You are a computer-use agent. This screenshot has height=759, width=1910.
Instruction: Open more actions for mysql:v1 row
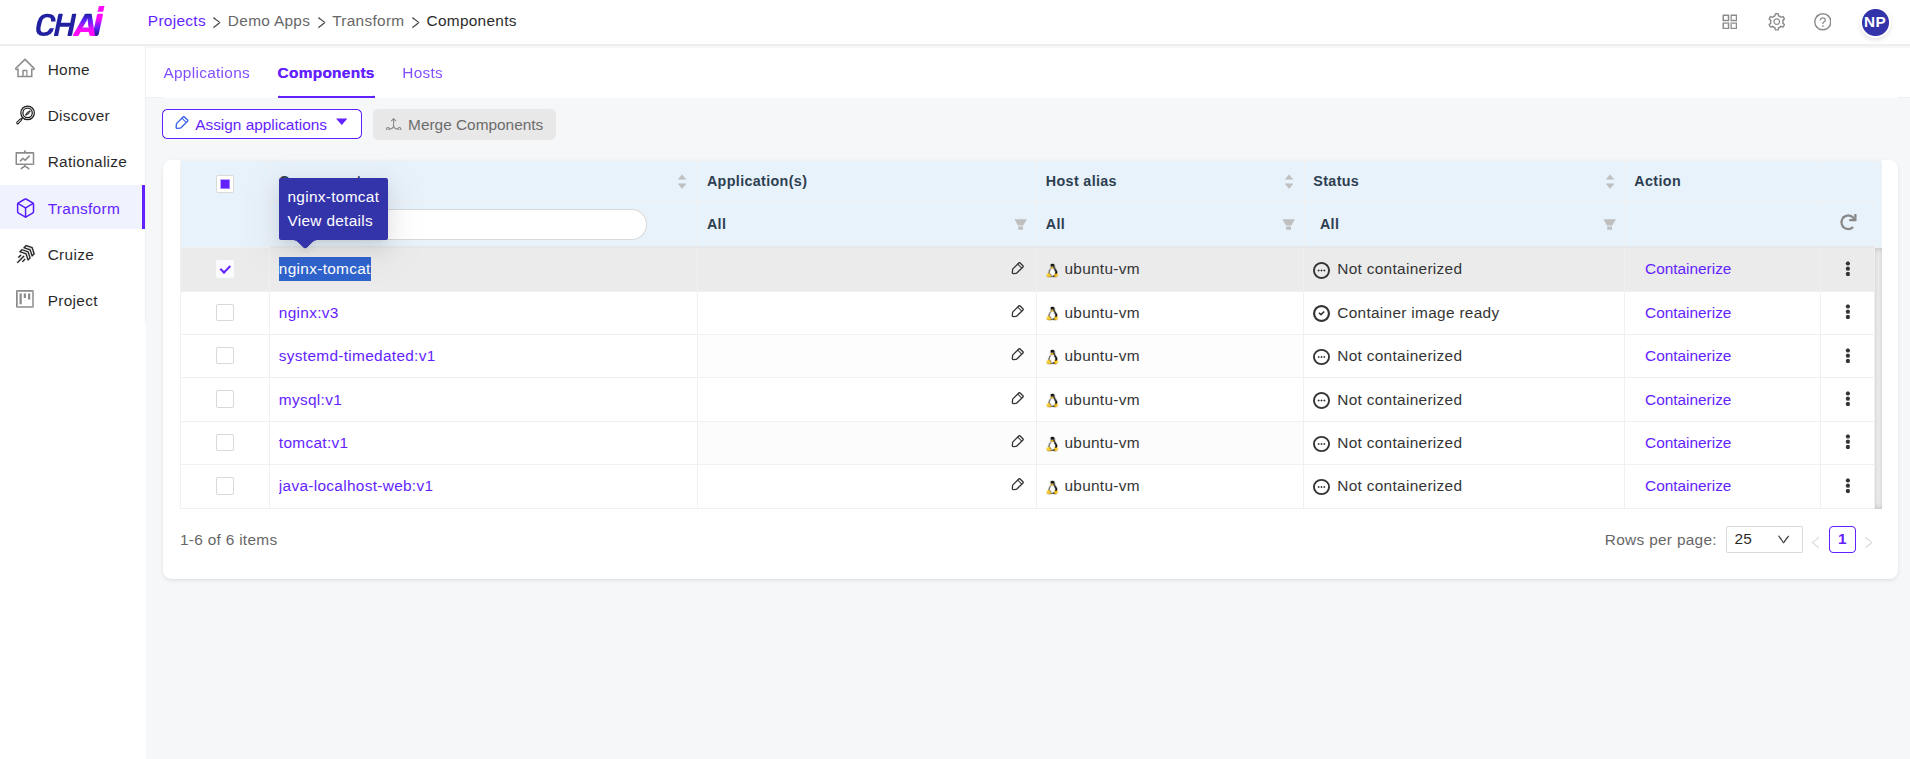1847,399
